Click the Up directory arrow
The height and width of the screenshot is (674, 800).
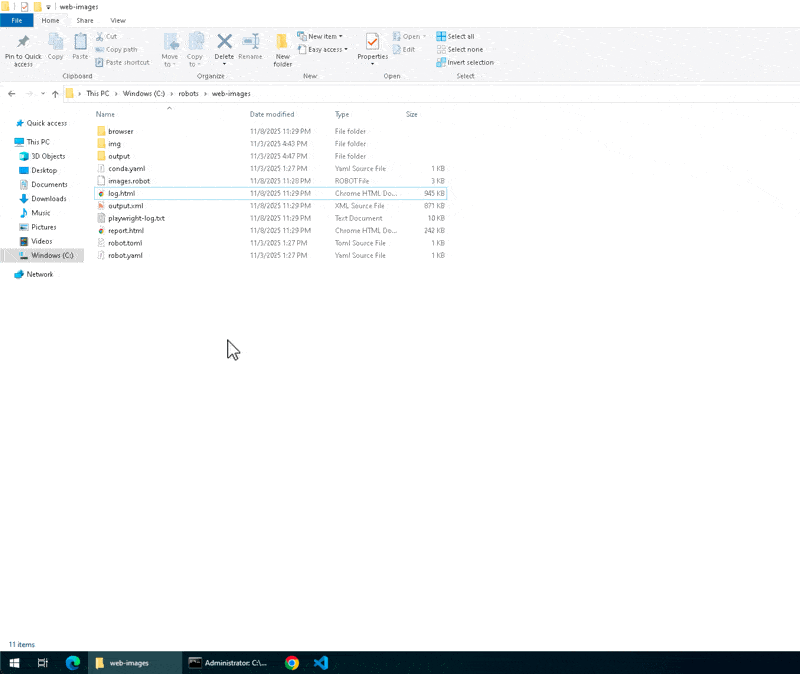click(55, 94)
